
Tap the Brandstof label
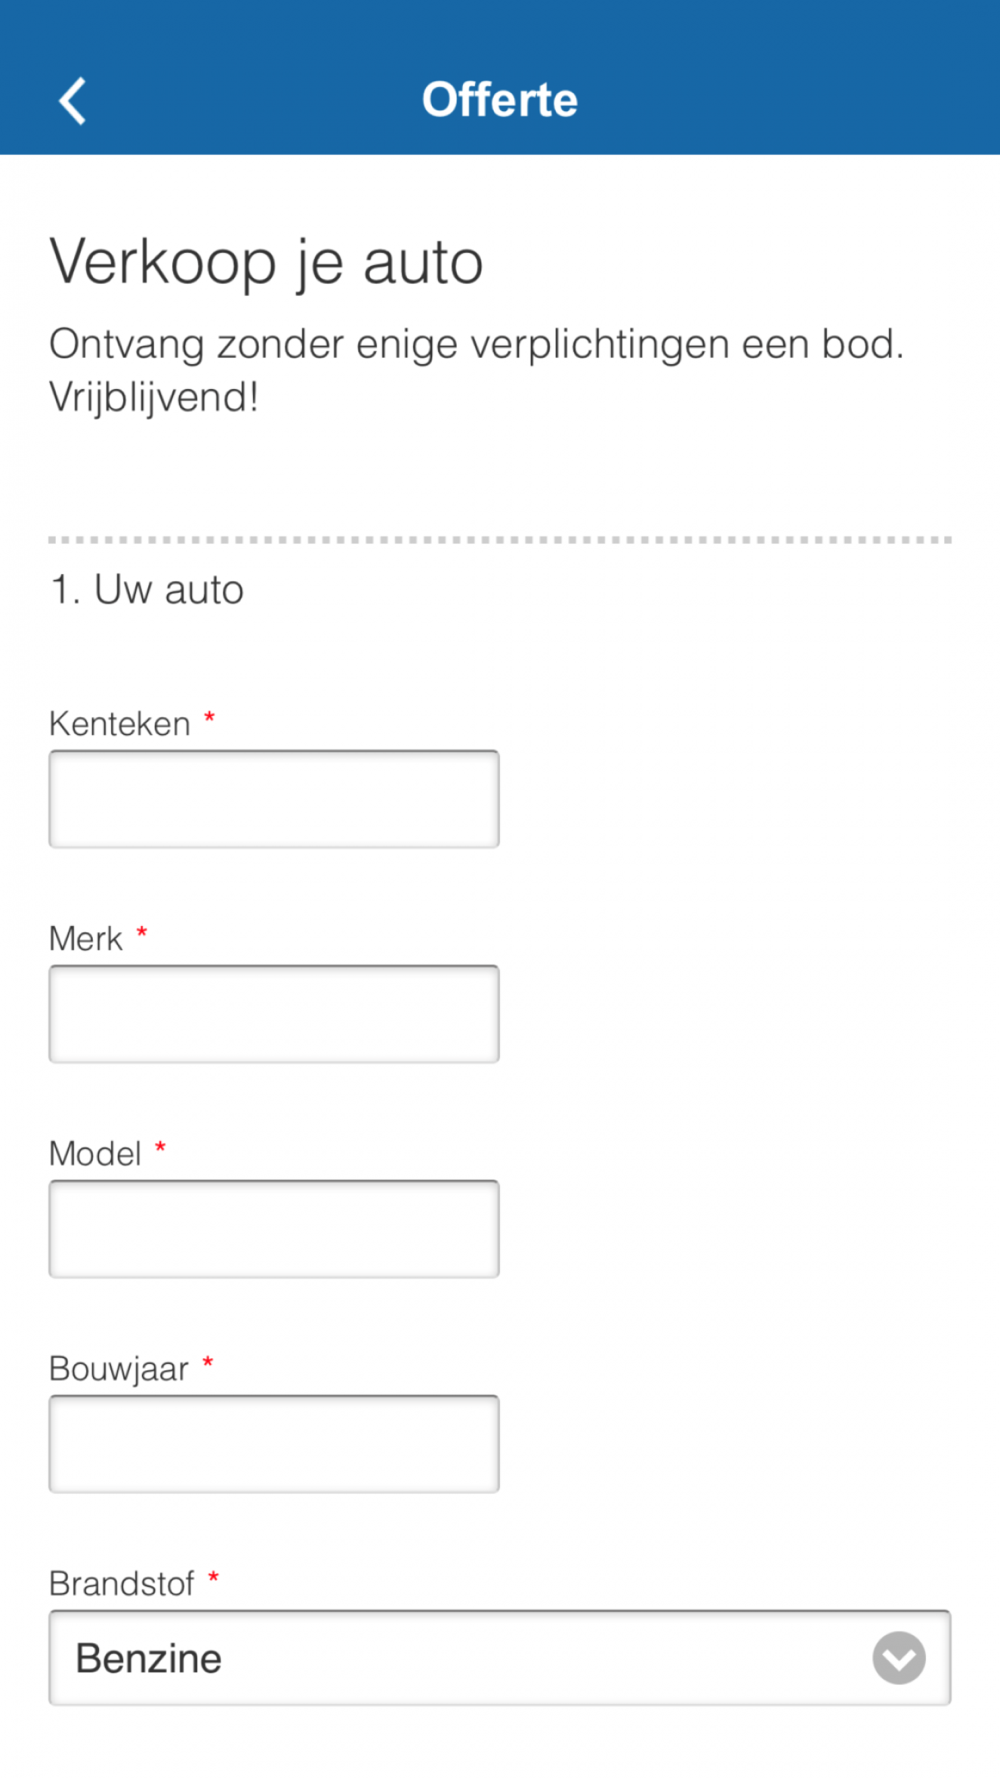click(x=121, y=1584)
